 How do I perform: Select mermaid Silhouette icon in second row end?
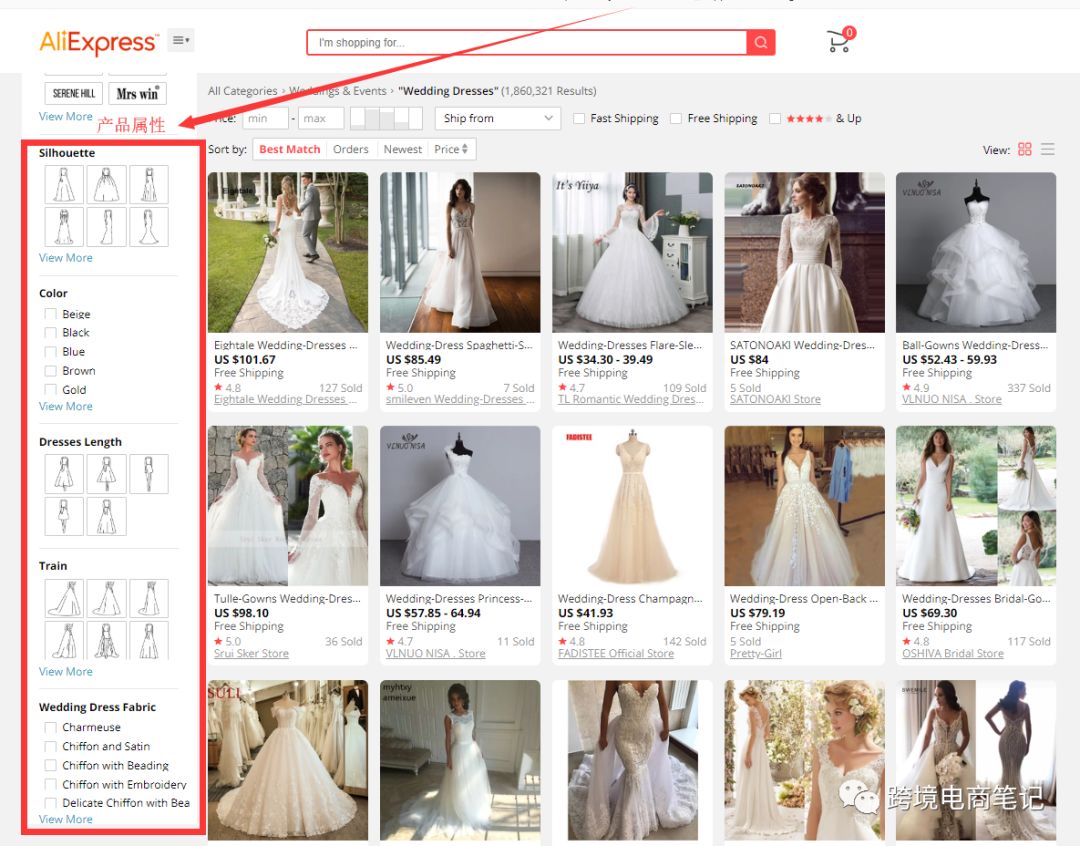click(x=149, y=227)
